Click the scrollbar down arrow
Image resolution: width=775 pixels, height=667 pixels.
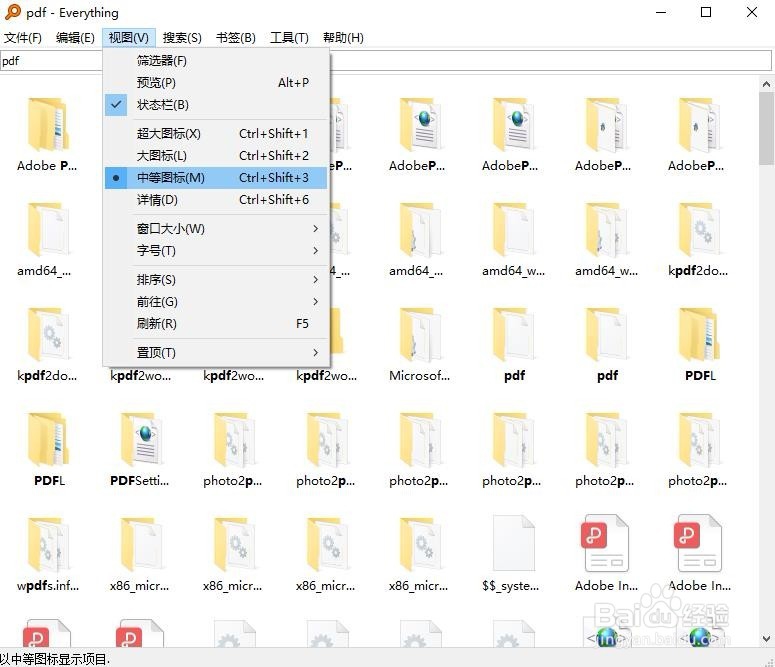(x=766, y=639)
